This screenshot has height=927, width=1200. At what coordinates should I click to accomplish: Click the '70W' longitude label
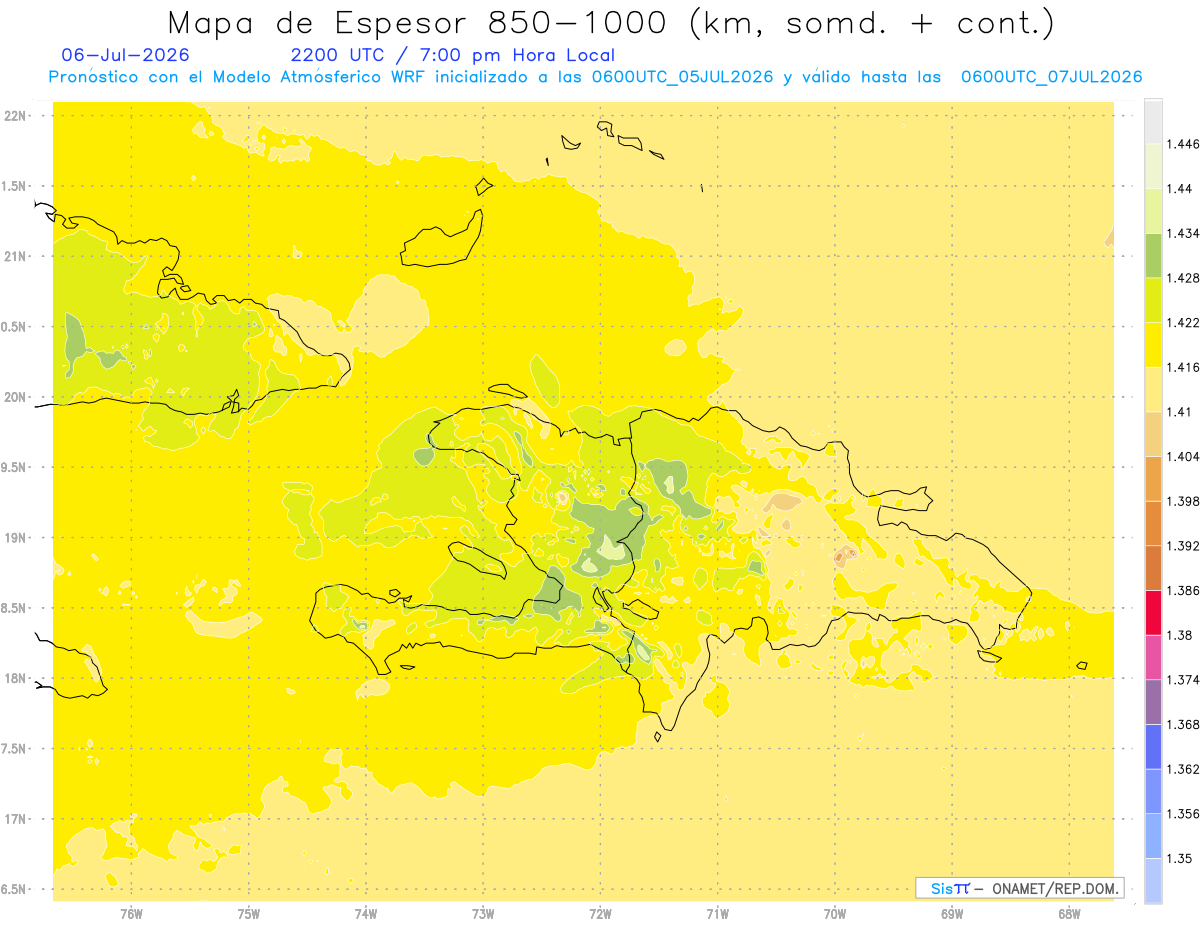(x=835, y=913)
